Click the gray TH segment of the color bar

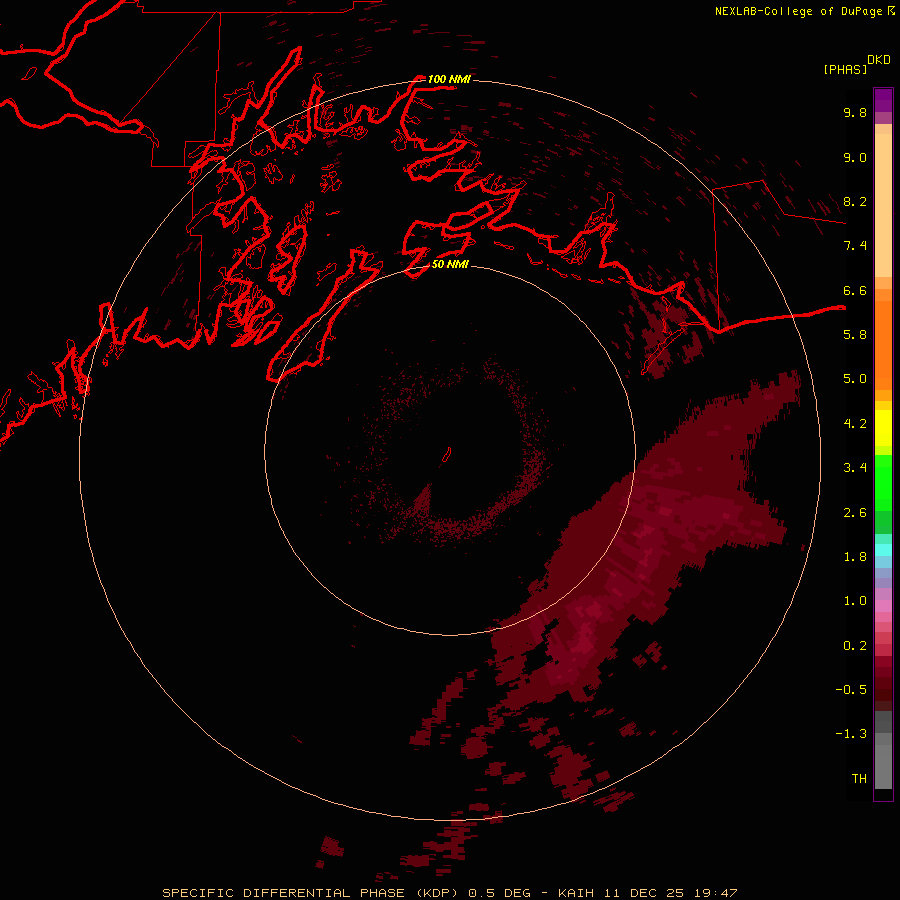[x=883, y=766]
